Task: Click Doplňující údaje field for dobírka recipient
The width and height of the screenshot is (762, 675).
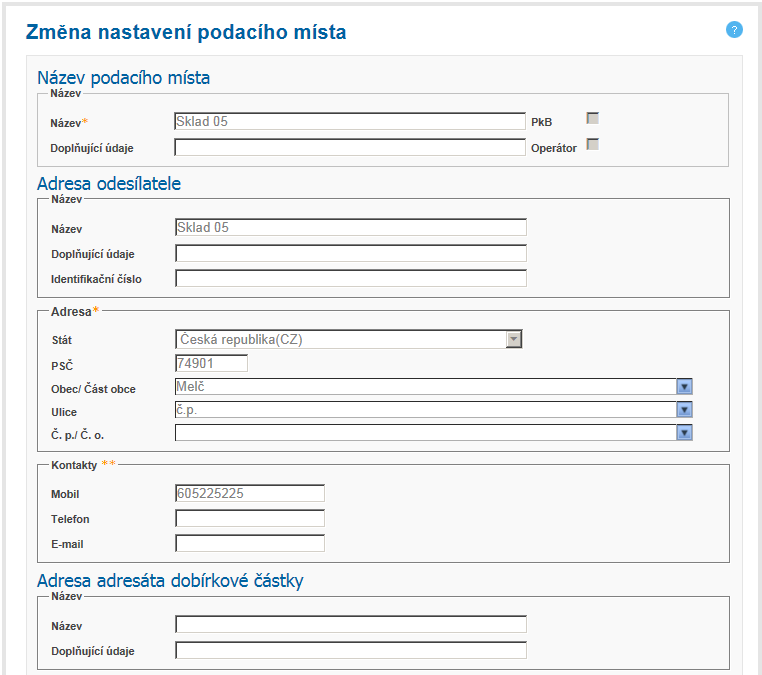Action: tap(350, 651)
